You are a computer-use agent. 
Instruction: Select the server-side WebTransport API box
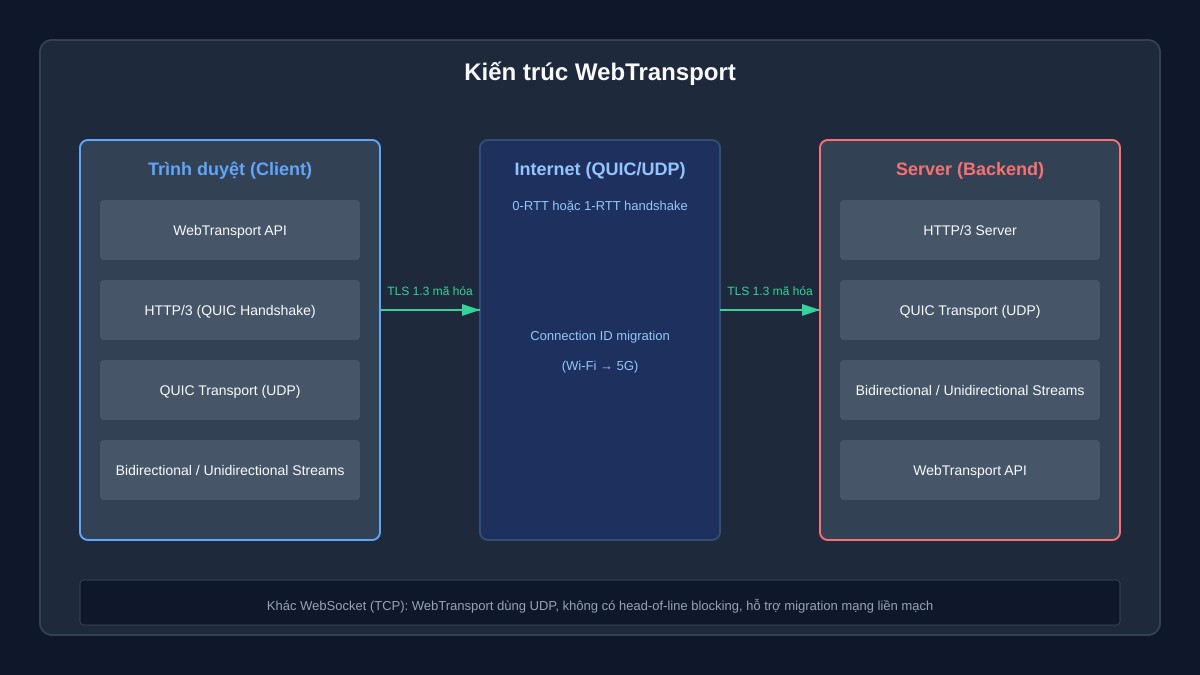970,470
